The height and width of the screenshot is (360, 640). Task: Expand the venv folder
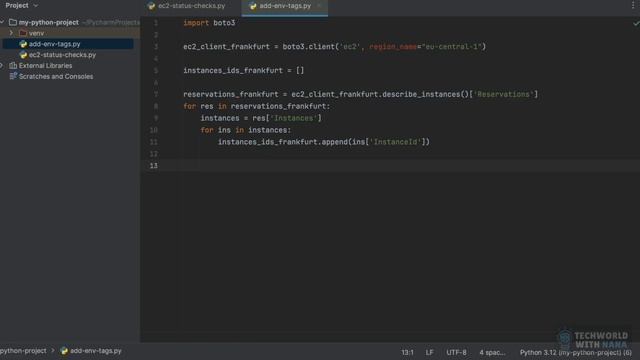(x=11, y=33)
